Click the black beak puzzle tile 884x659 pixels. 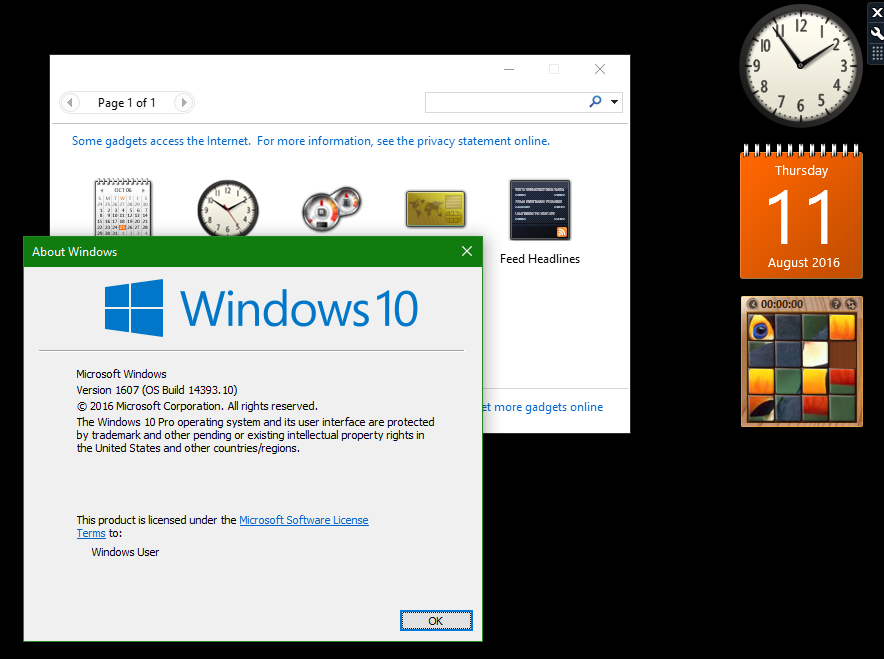pos(761,407)
